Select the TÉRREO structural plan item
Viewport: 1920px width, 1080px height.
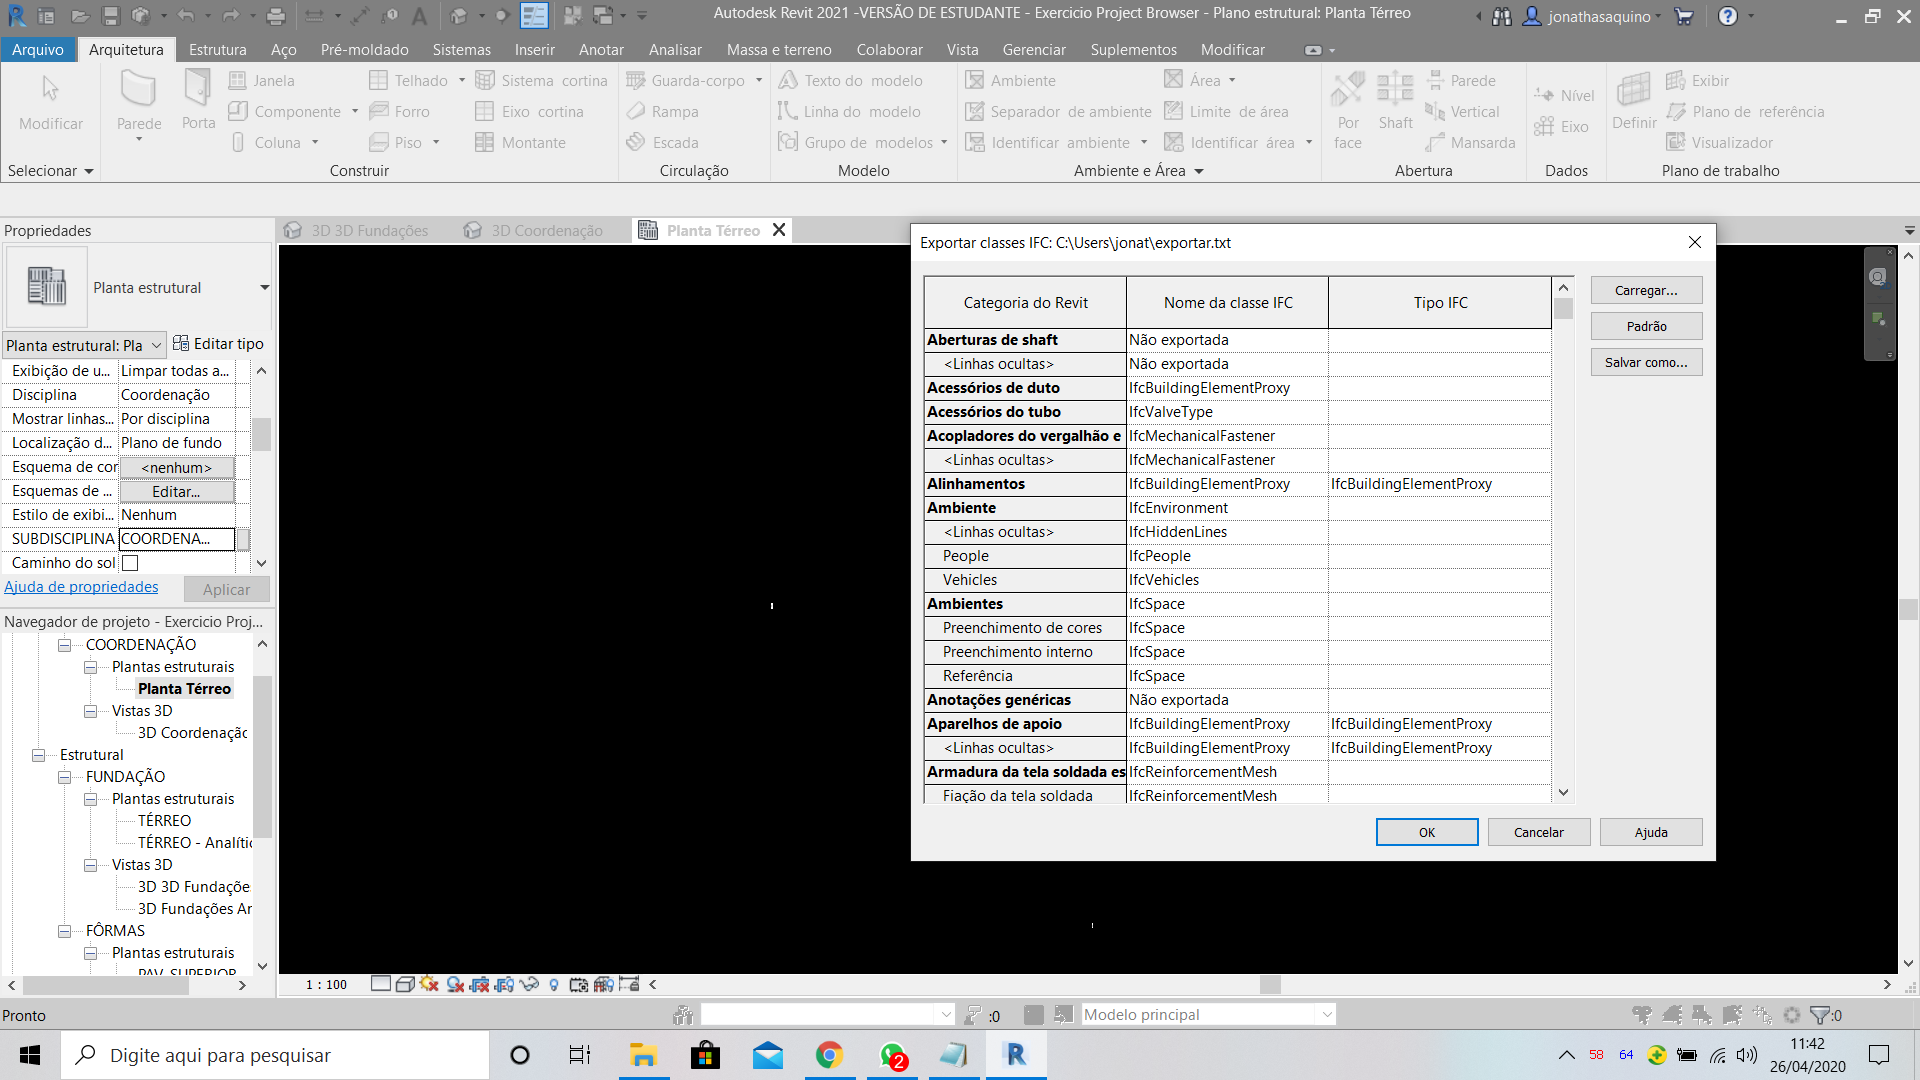point(164,820)
